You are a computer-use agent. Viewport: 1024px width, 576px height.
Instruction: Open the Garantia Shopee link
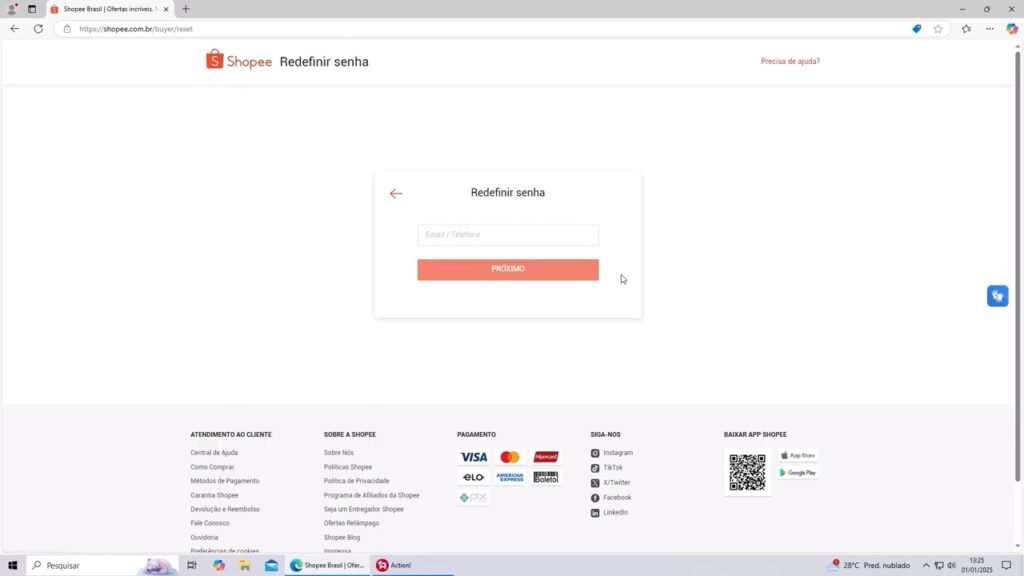tap(214, 495)
